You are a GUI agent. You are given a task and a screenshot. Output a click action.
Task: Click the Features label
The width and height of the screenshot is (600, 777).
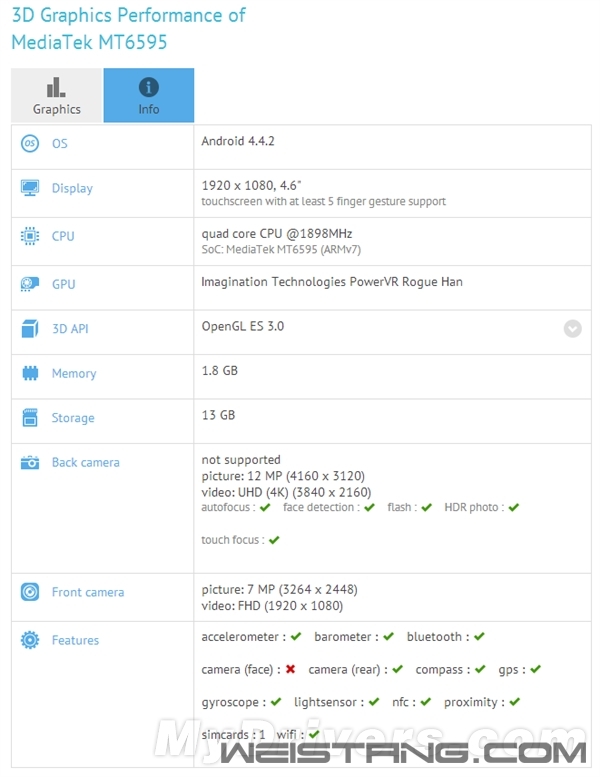75,640
